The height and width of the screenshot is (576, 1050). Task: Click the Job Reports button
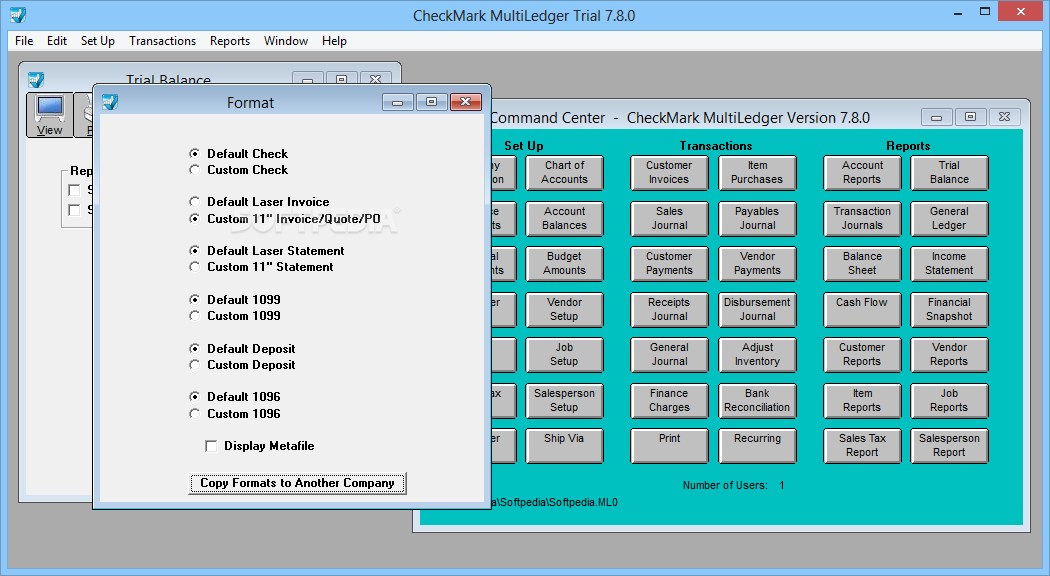tap(950, 401)
